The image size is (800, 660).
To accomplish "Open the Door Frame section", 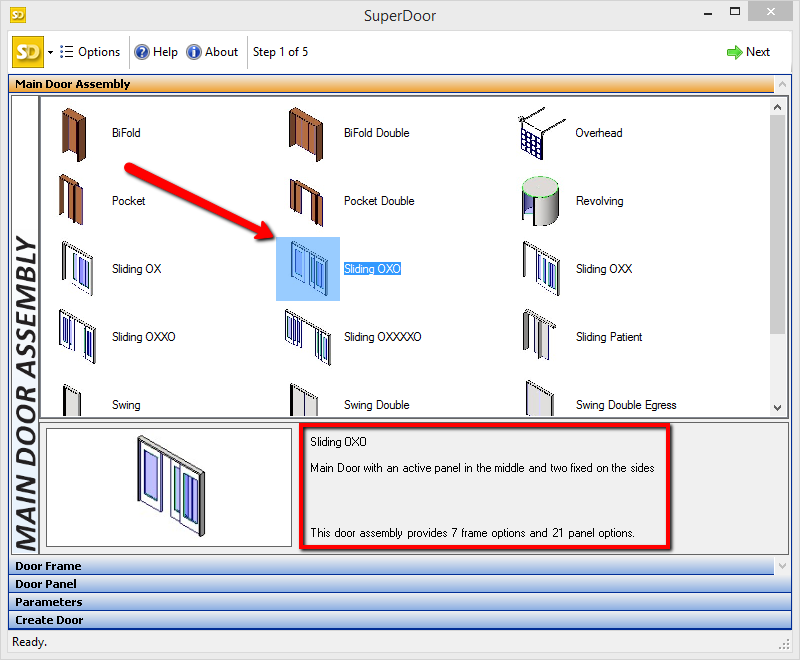I will [x=391, y=566].
